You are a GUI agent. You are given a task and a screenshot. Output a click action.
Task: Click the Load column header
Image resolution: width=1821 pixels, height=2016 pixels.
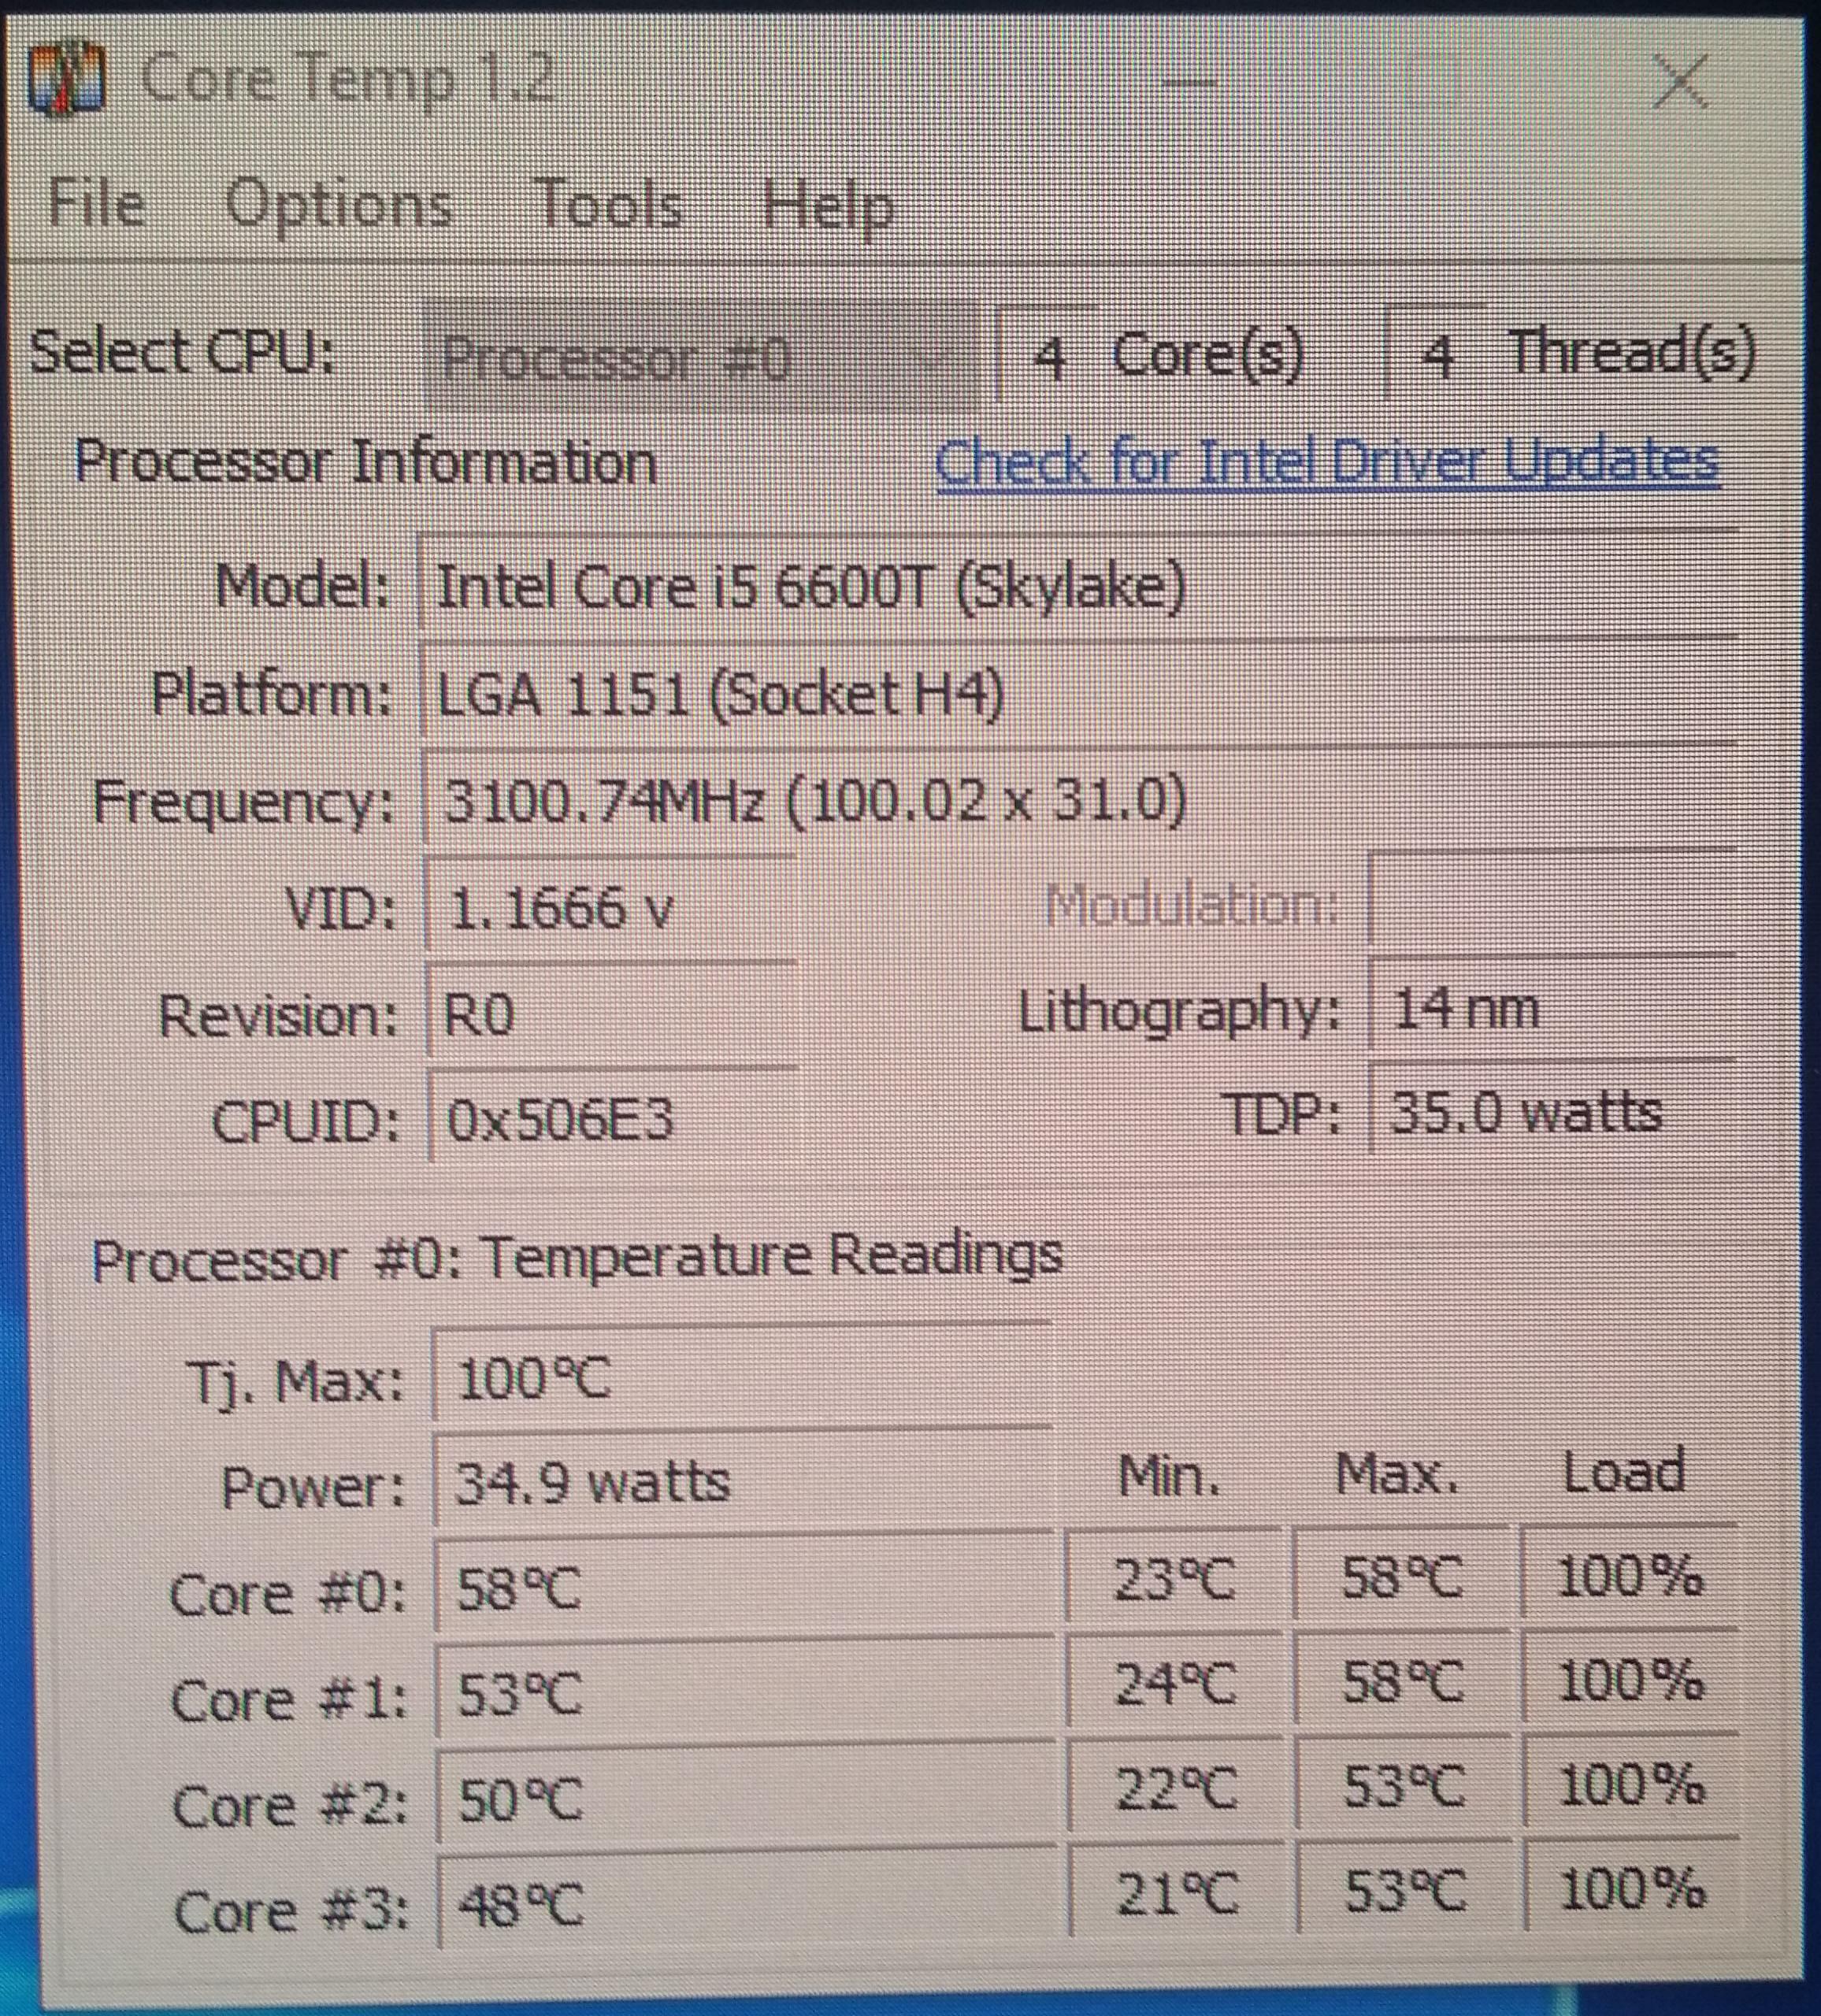(x=1624, y=1472)
